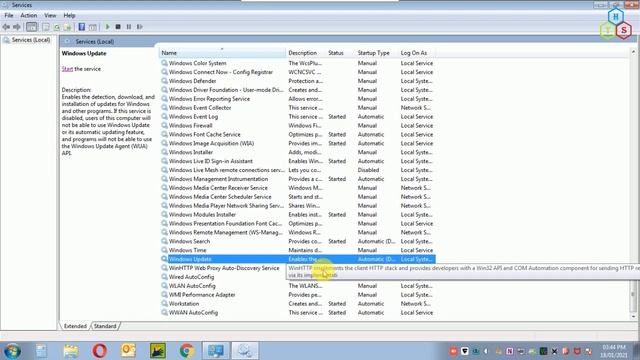Click the Services gear taskbar button
This screenshot has height=360, width=640.
tap(245, 351)
